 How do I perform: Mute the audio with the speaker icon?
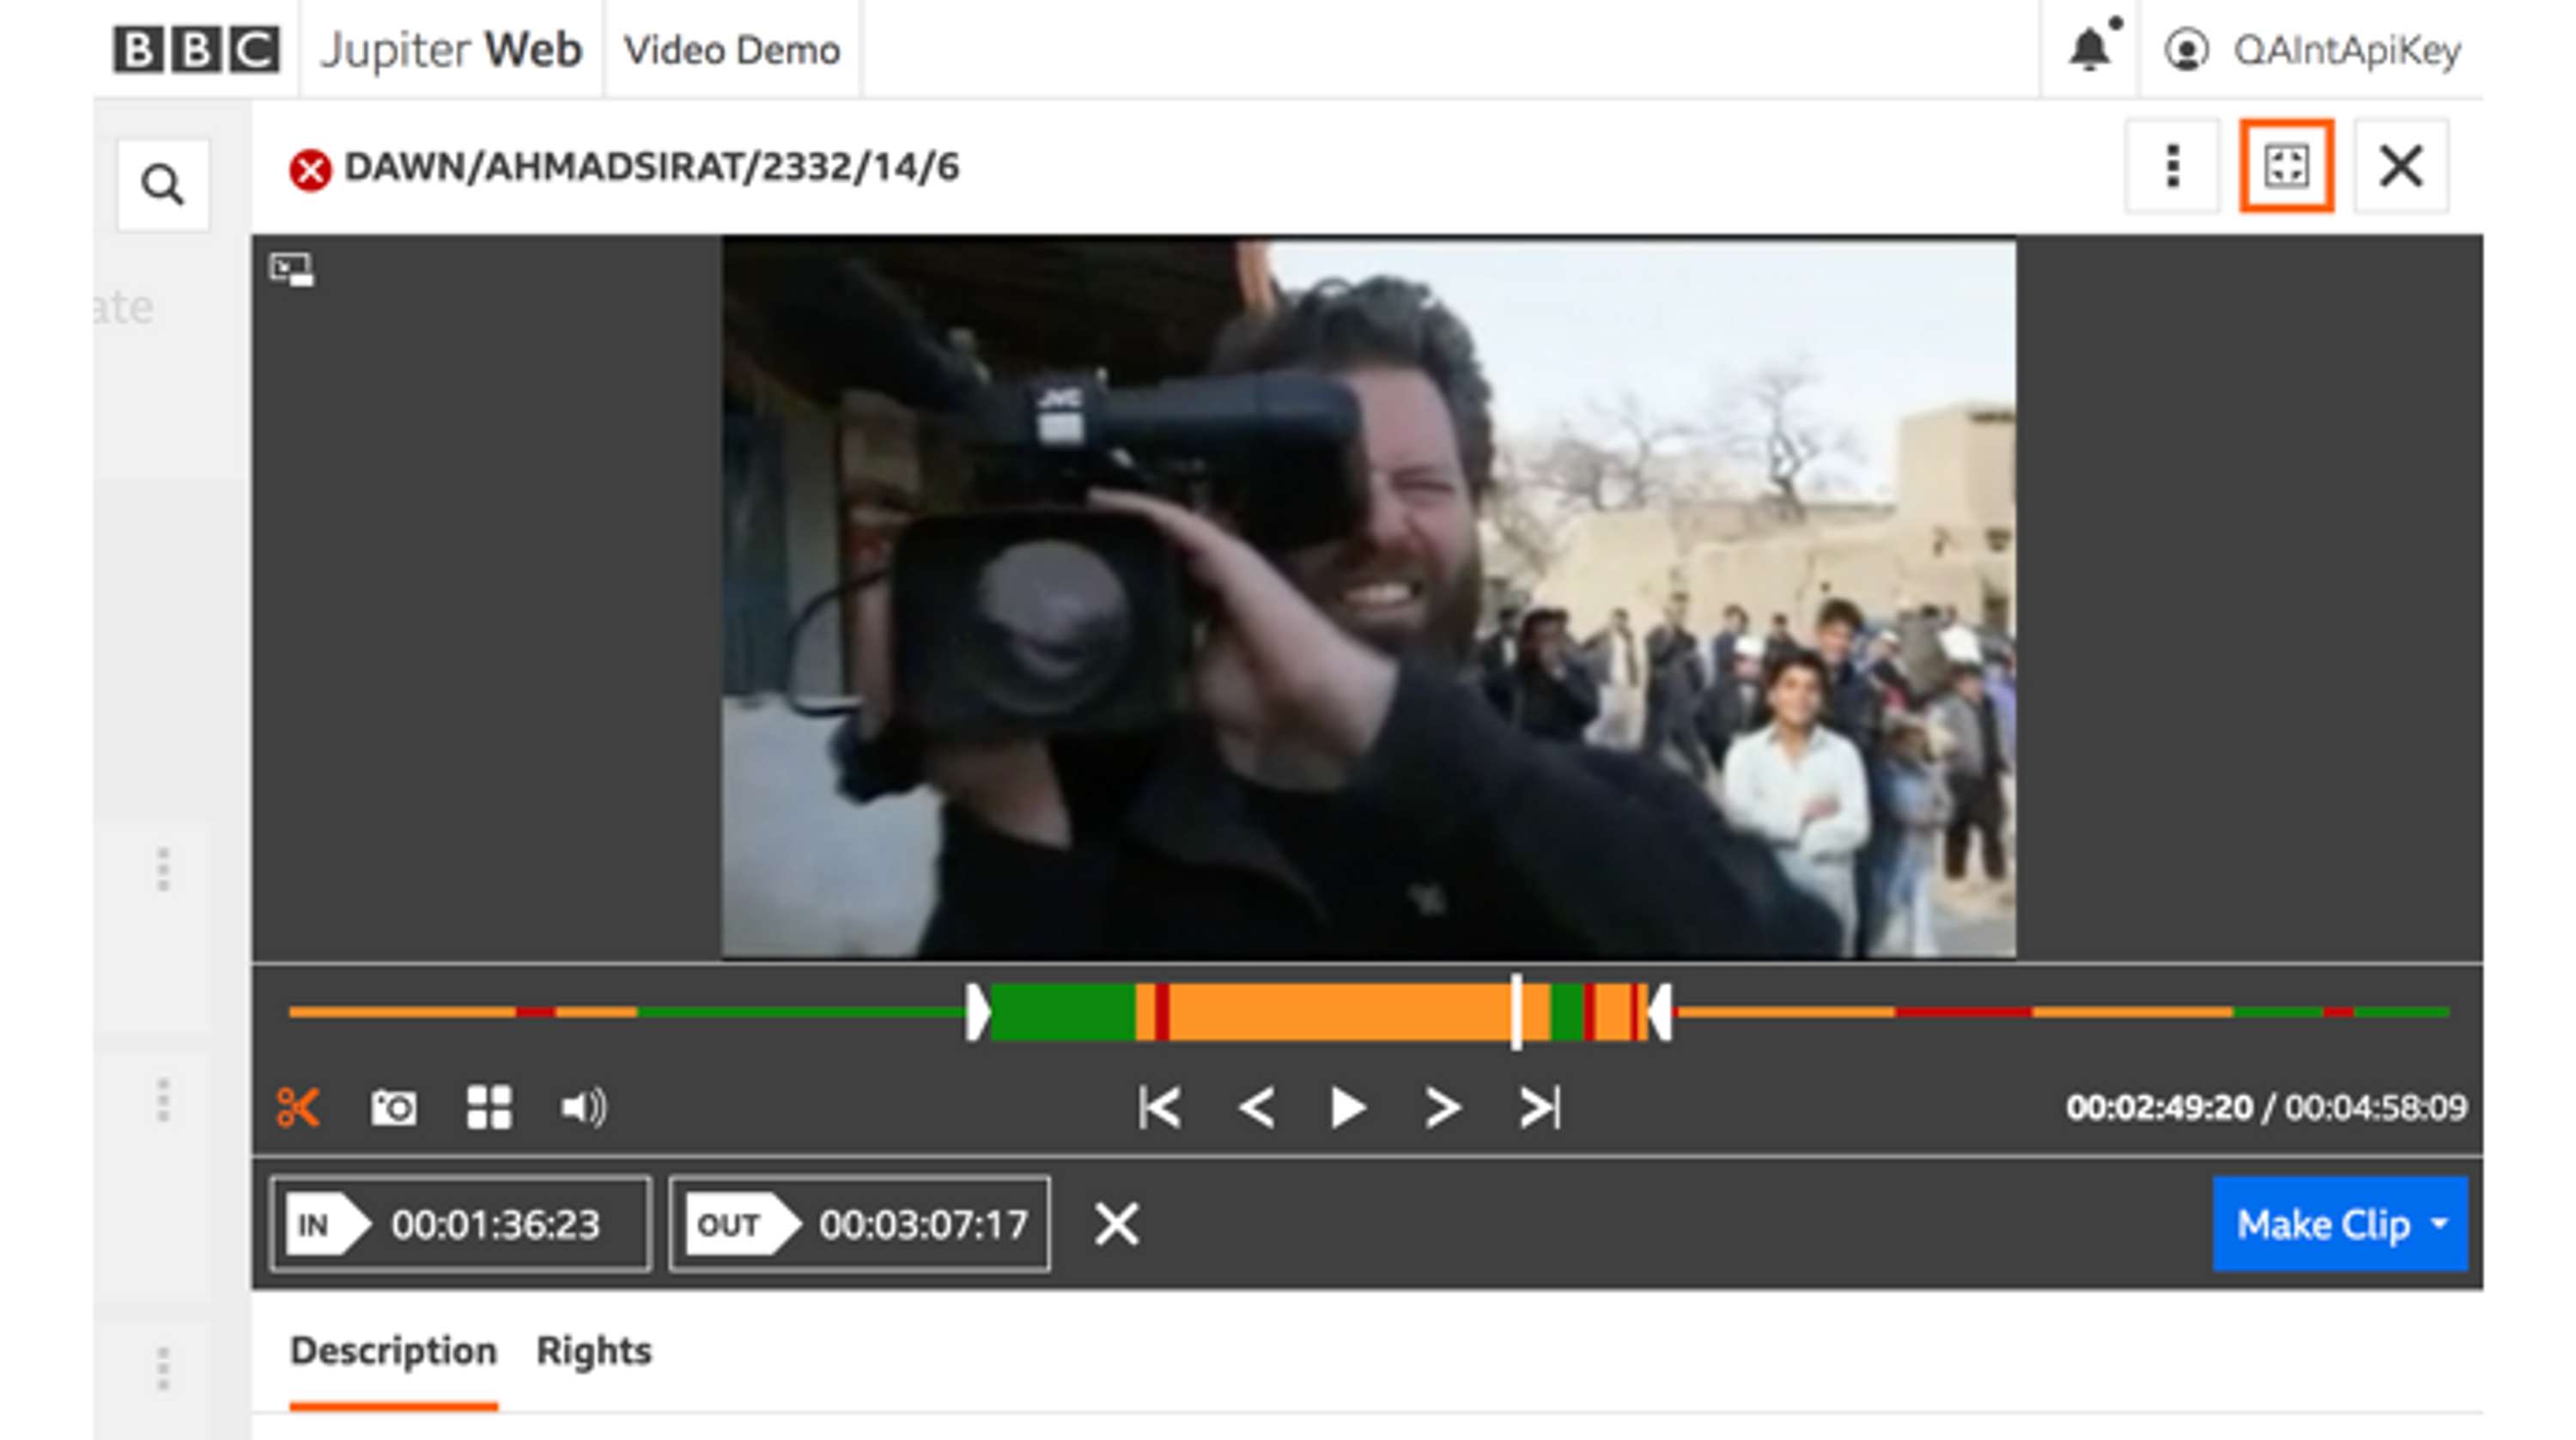583,1108
